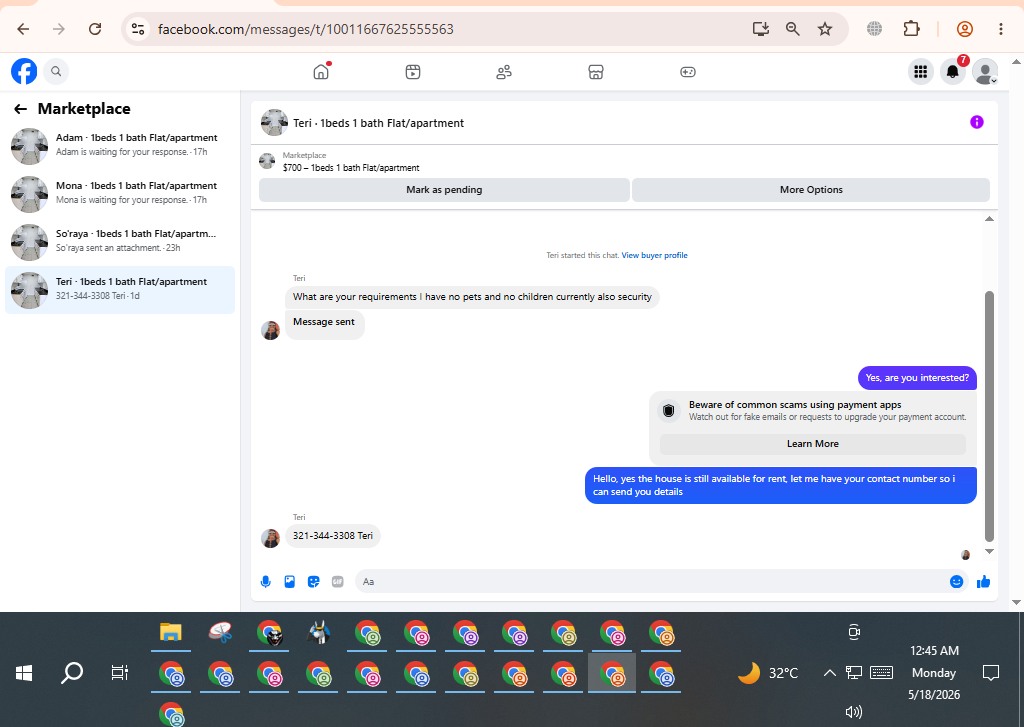Choose a sticker with the sticker icon
Image resolution: width=1024 pixels, height=727 pixels.
click(313, 581)
